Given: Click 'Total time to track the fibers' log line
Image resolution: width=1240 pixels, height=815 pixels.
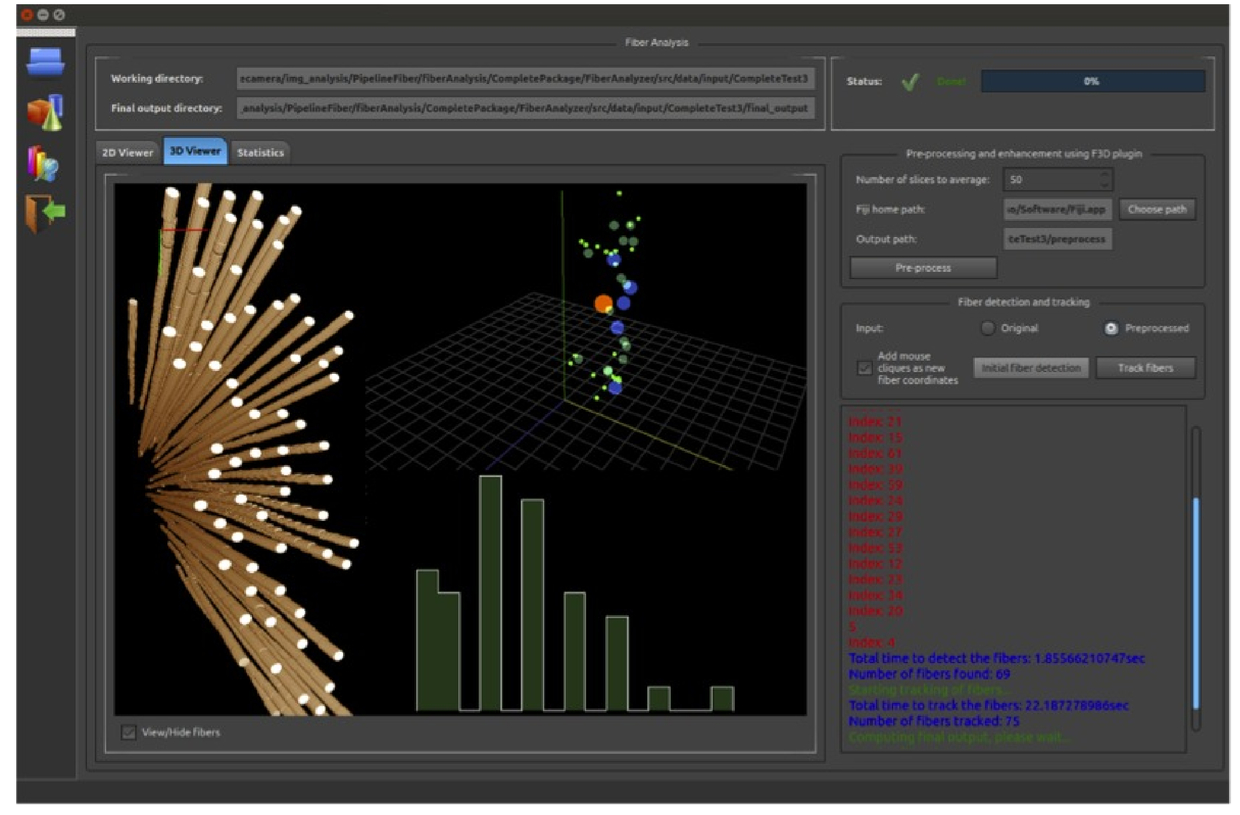Looking at the screenshot, I should click(x=988, y=706).
